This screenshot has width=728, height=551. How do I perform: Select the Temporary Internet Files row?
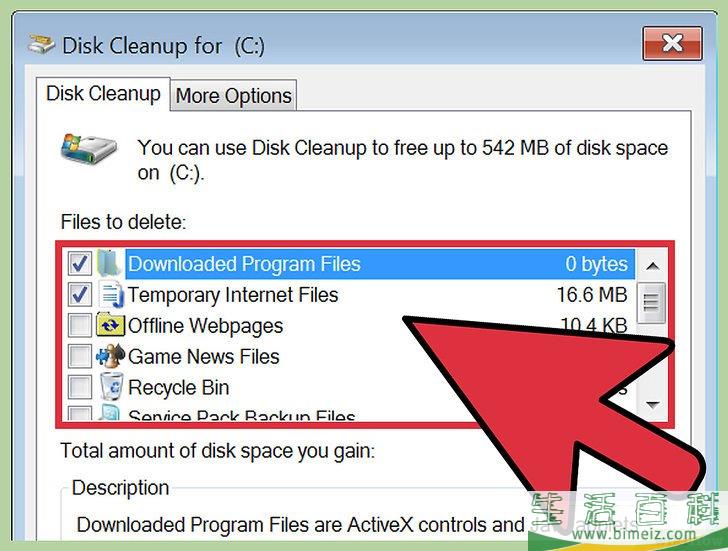348,295
